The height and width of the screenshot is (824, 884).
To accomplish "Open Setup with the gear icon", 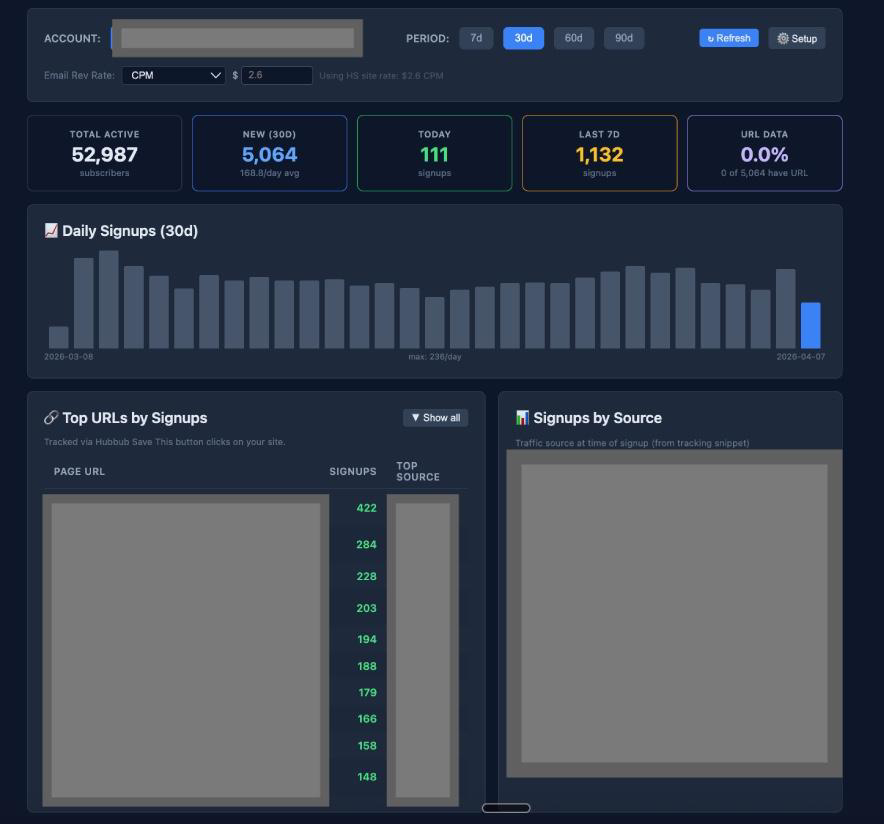I will tap(797, 38).
